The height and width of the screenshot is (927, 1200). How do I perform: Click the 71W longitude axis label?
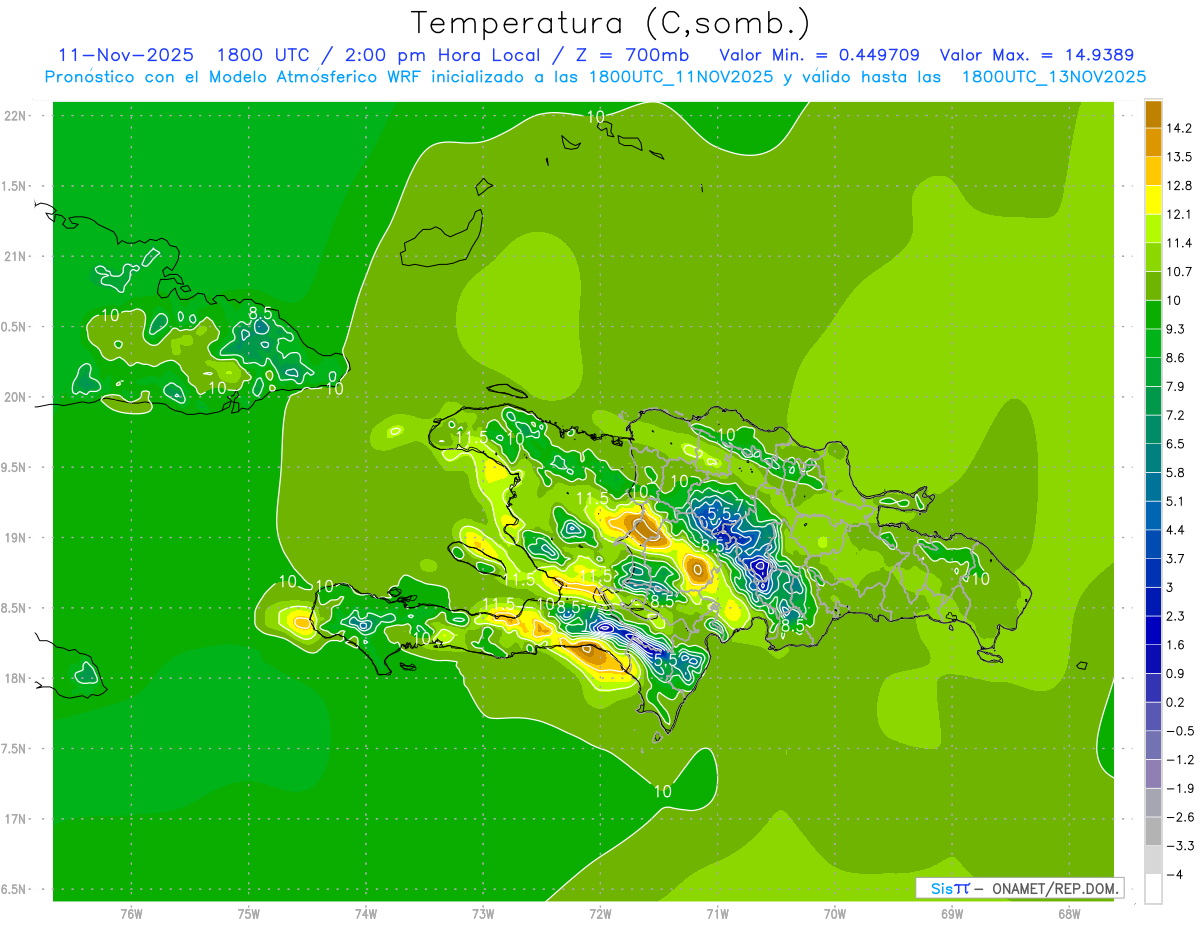point(717,914)
